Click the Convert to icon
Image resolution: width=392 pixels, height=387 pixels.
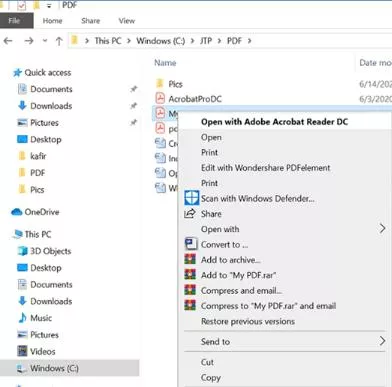191,244
